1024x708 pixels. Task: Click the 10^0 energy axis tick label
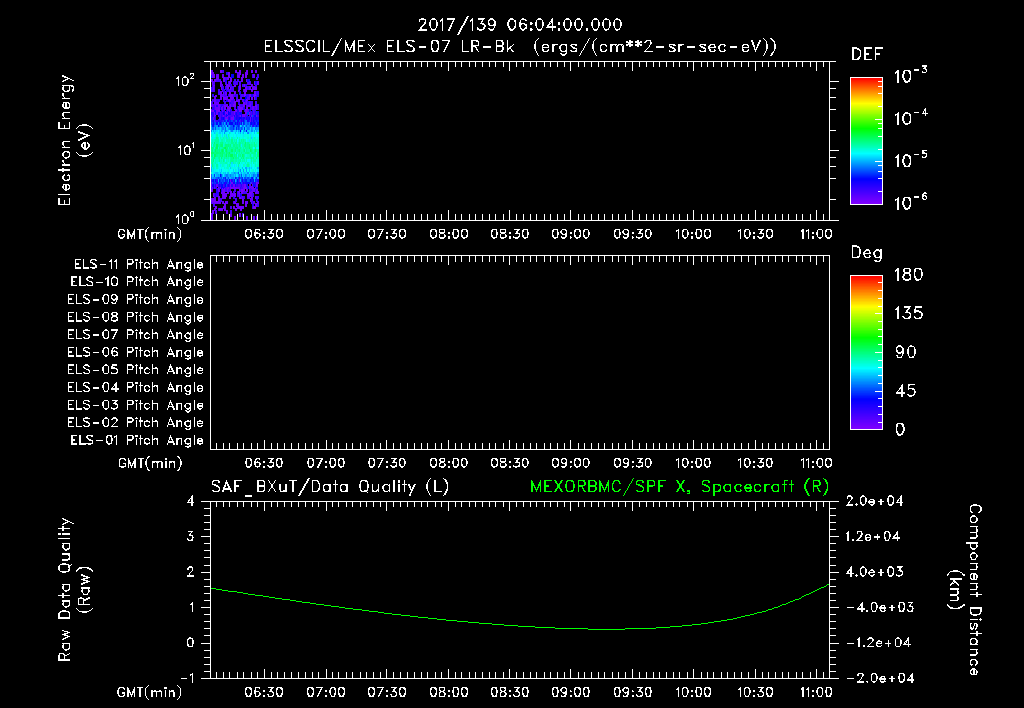point(185,217)
